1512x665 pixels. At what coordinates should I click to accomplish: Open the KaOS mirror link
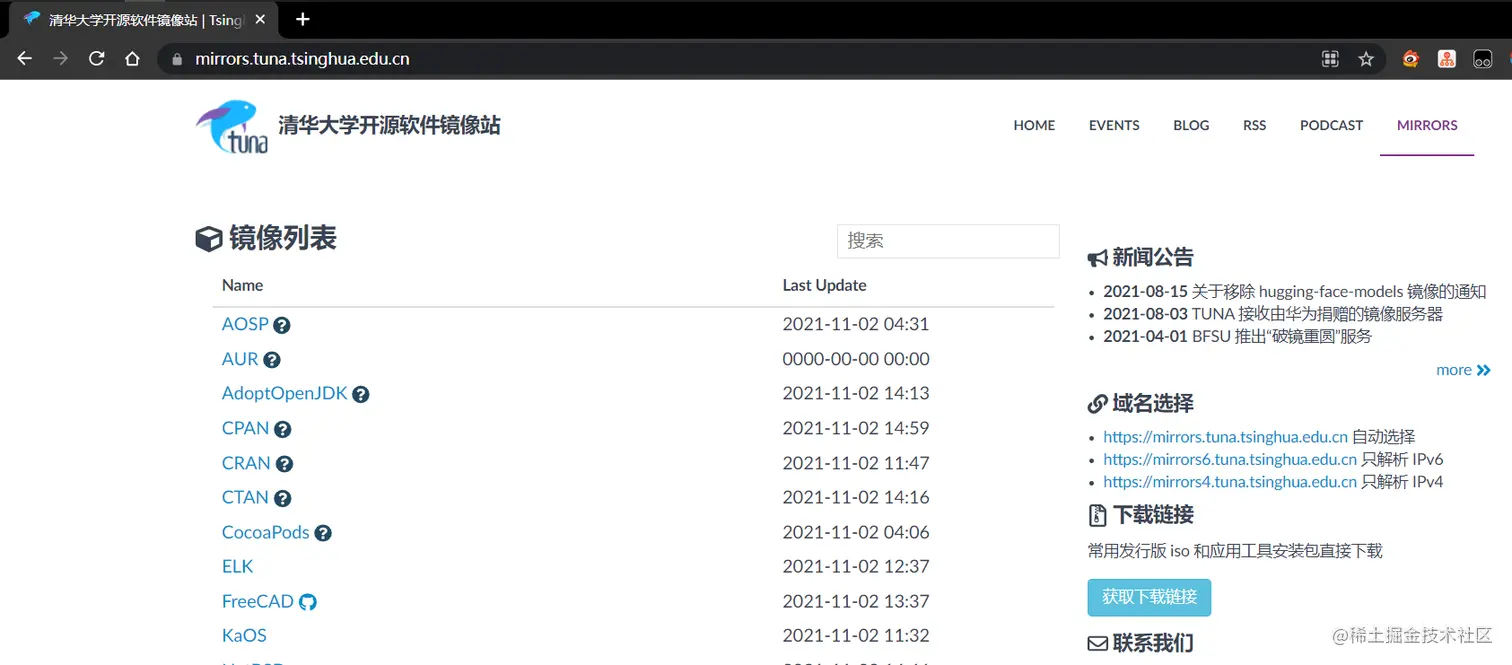click(244, 635)
